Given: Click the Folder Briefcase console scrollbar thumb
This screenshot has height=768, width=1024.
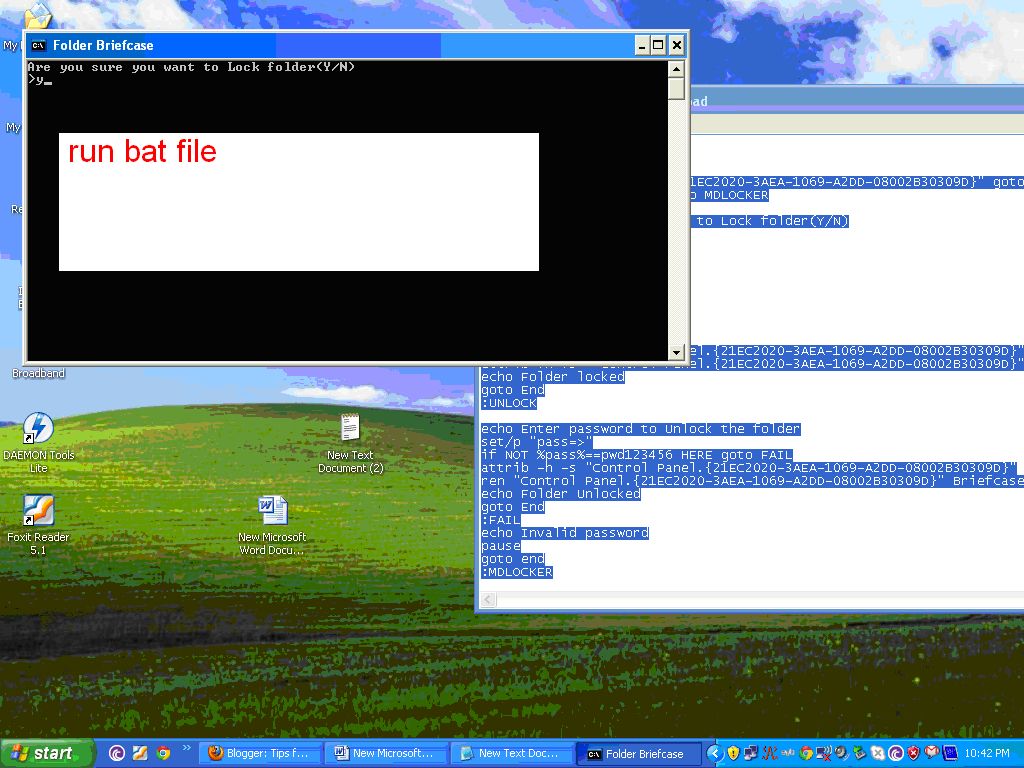Looking at the screenshot, I should 676,88.
